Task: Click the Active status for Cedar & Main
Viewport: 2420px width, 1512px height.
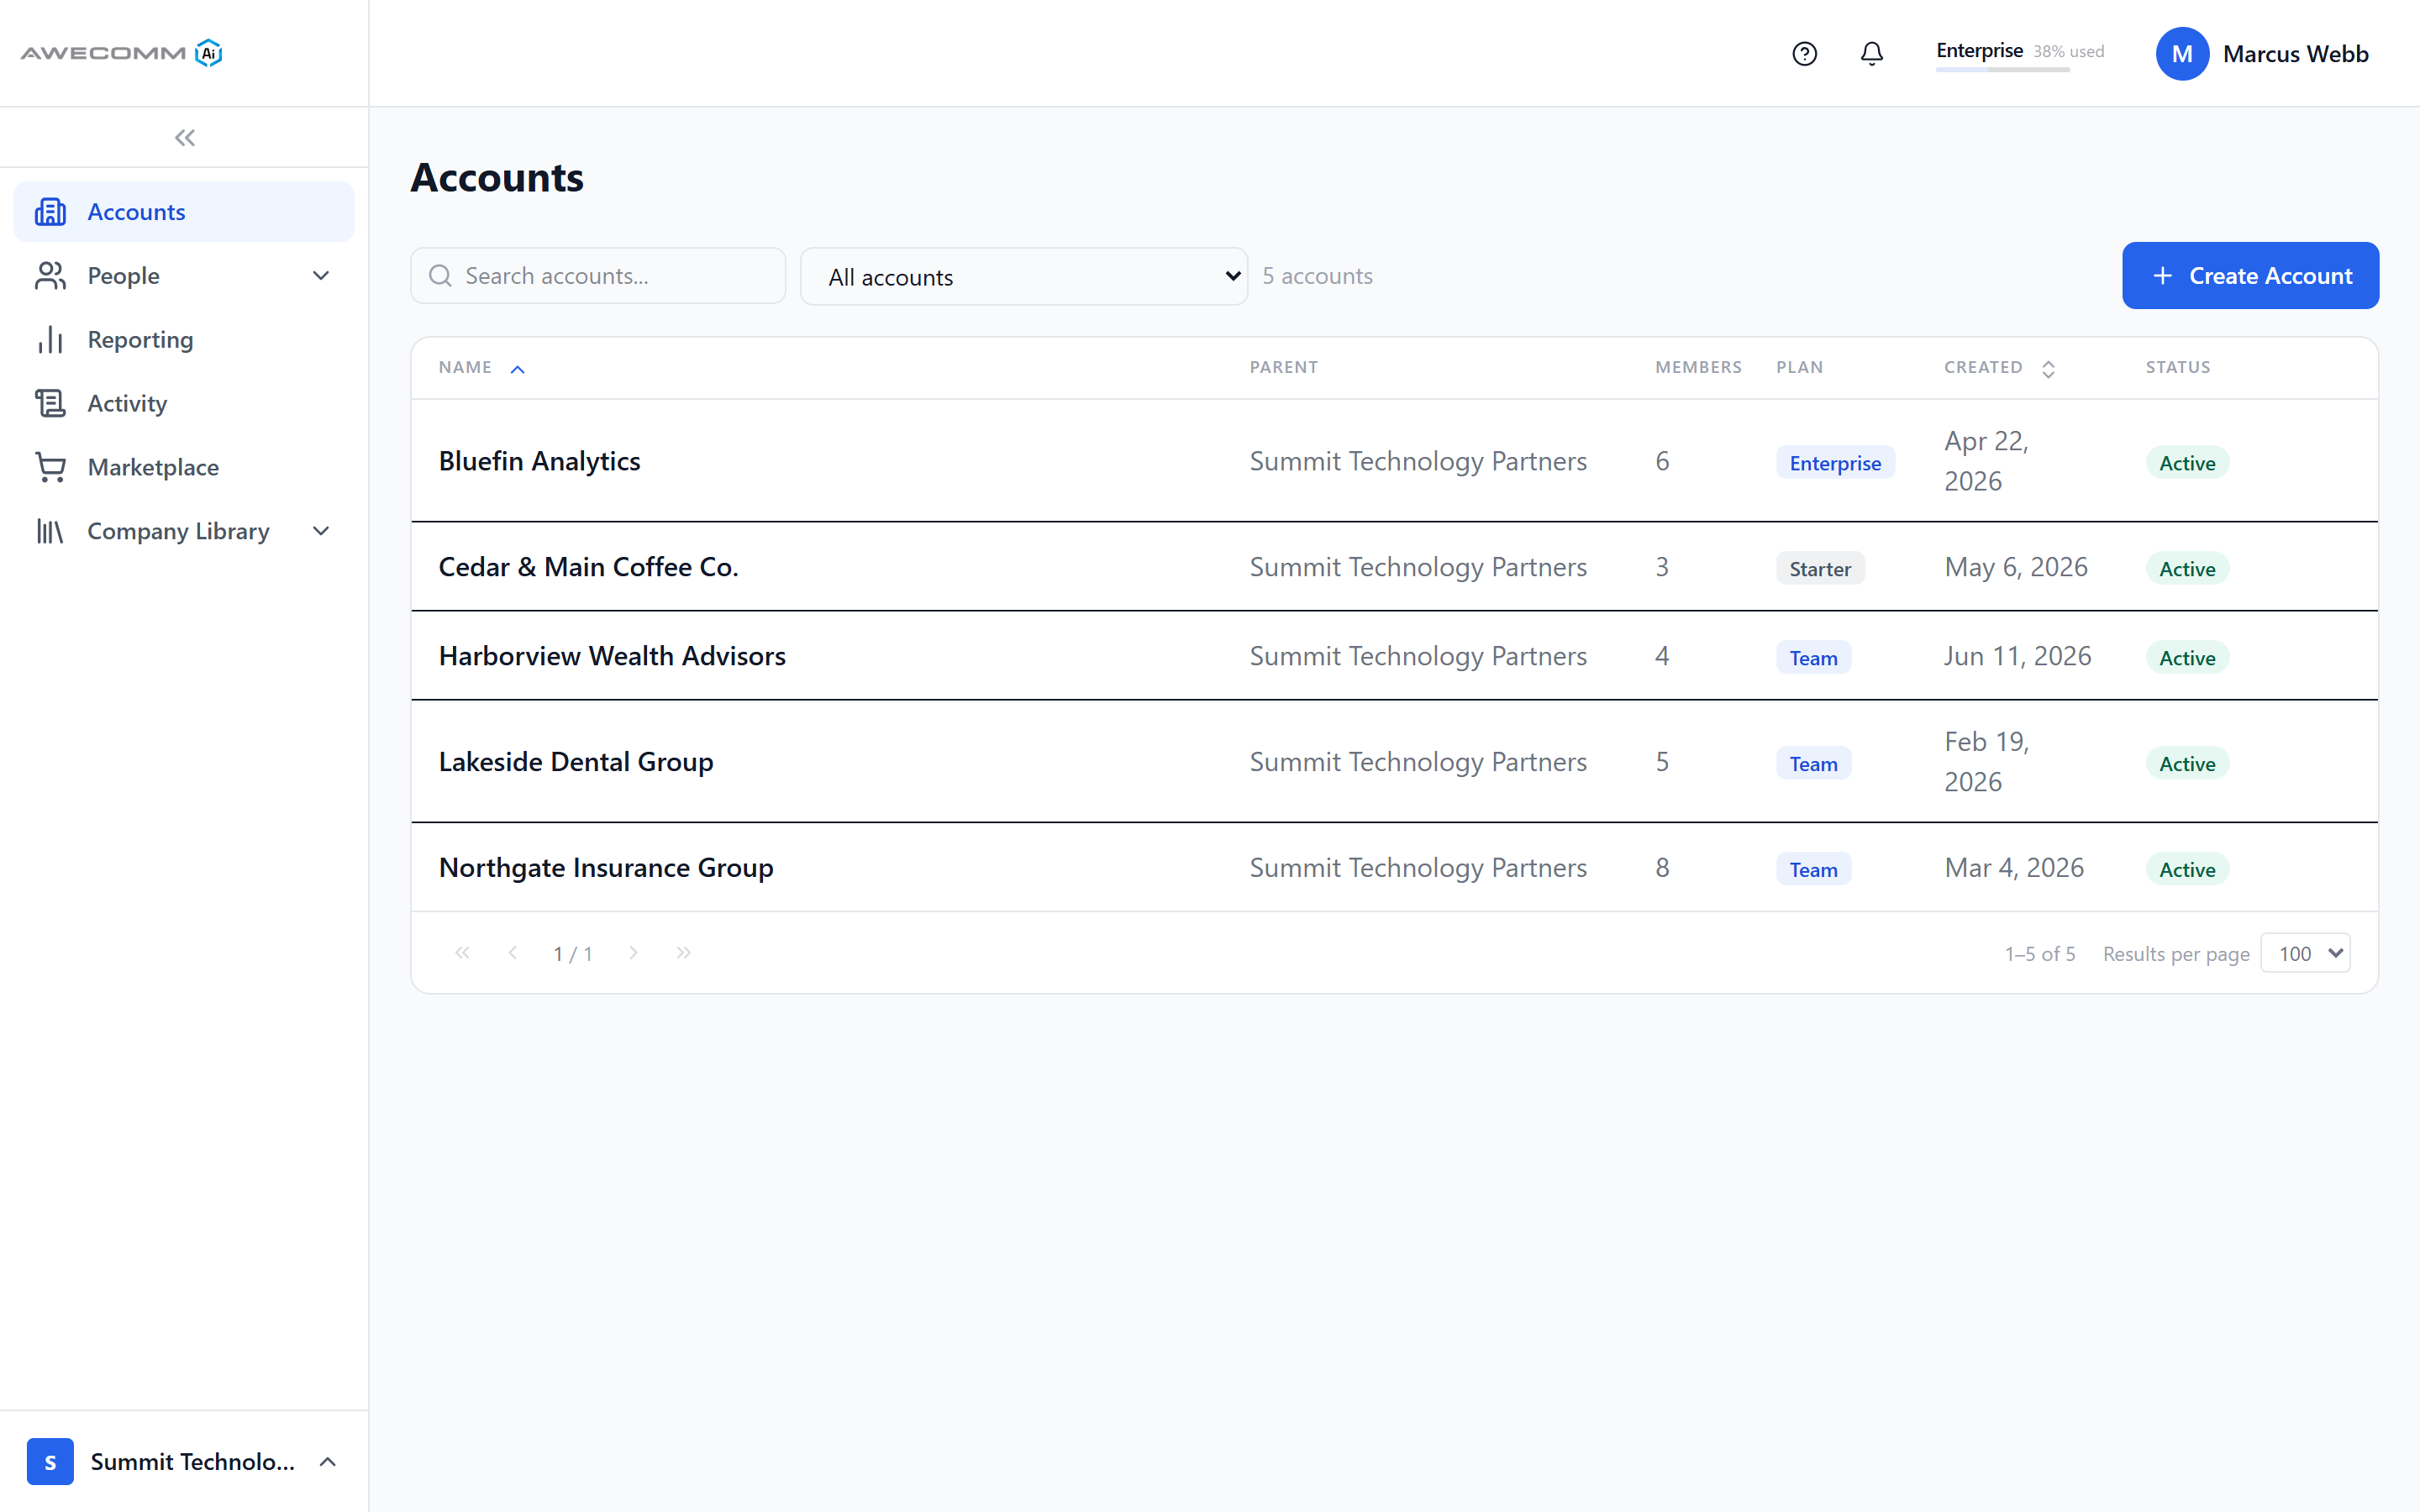Action: 2187,569
